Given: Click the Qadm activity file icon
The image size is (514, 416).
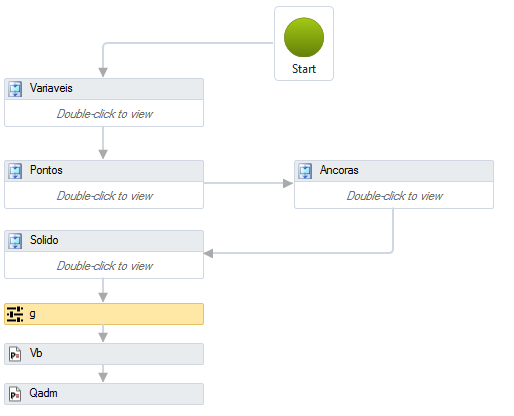Looking at the screenshot, I should coord(15,394).
